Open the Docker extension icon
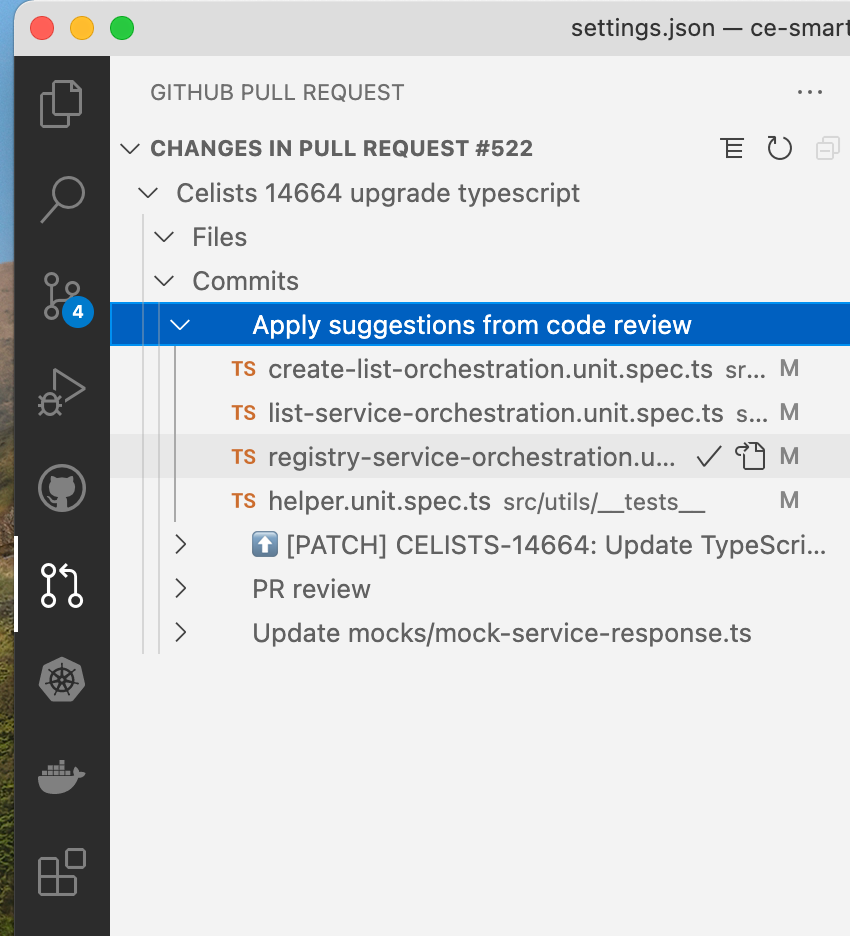This screenshot has height=936, width=850. 61,776
